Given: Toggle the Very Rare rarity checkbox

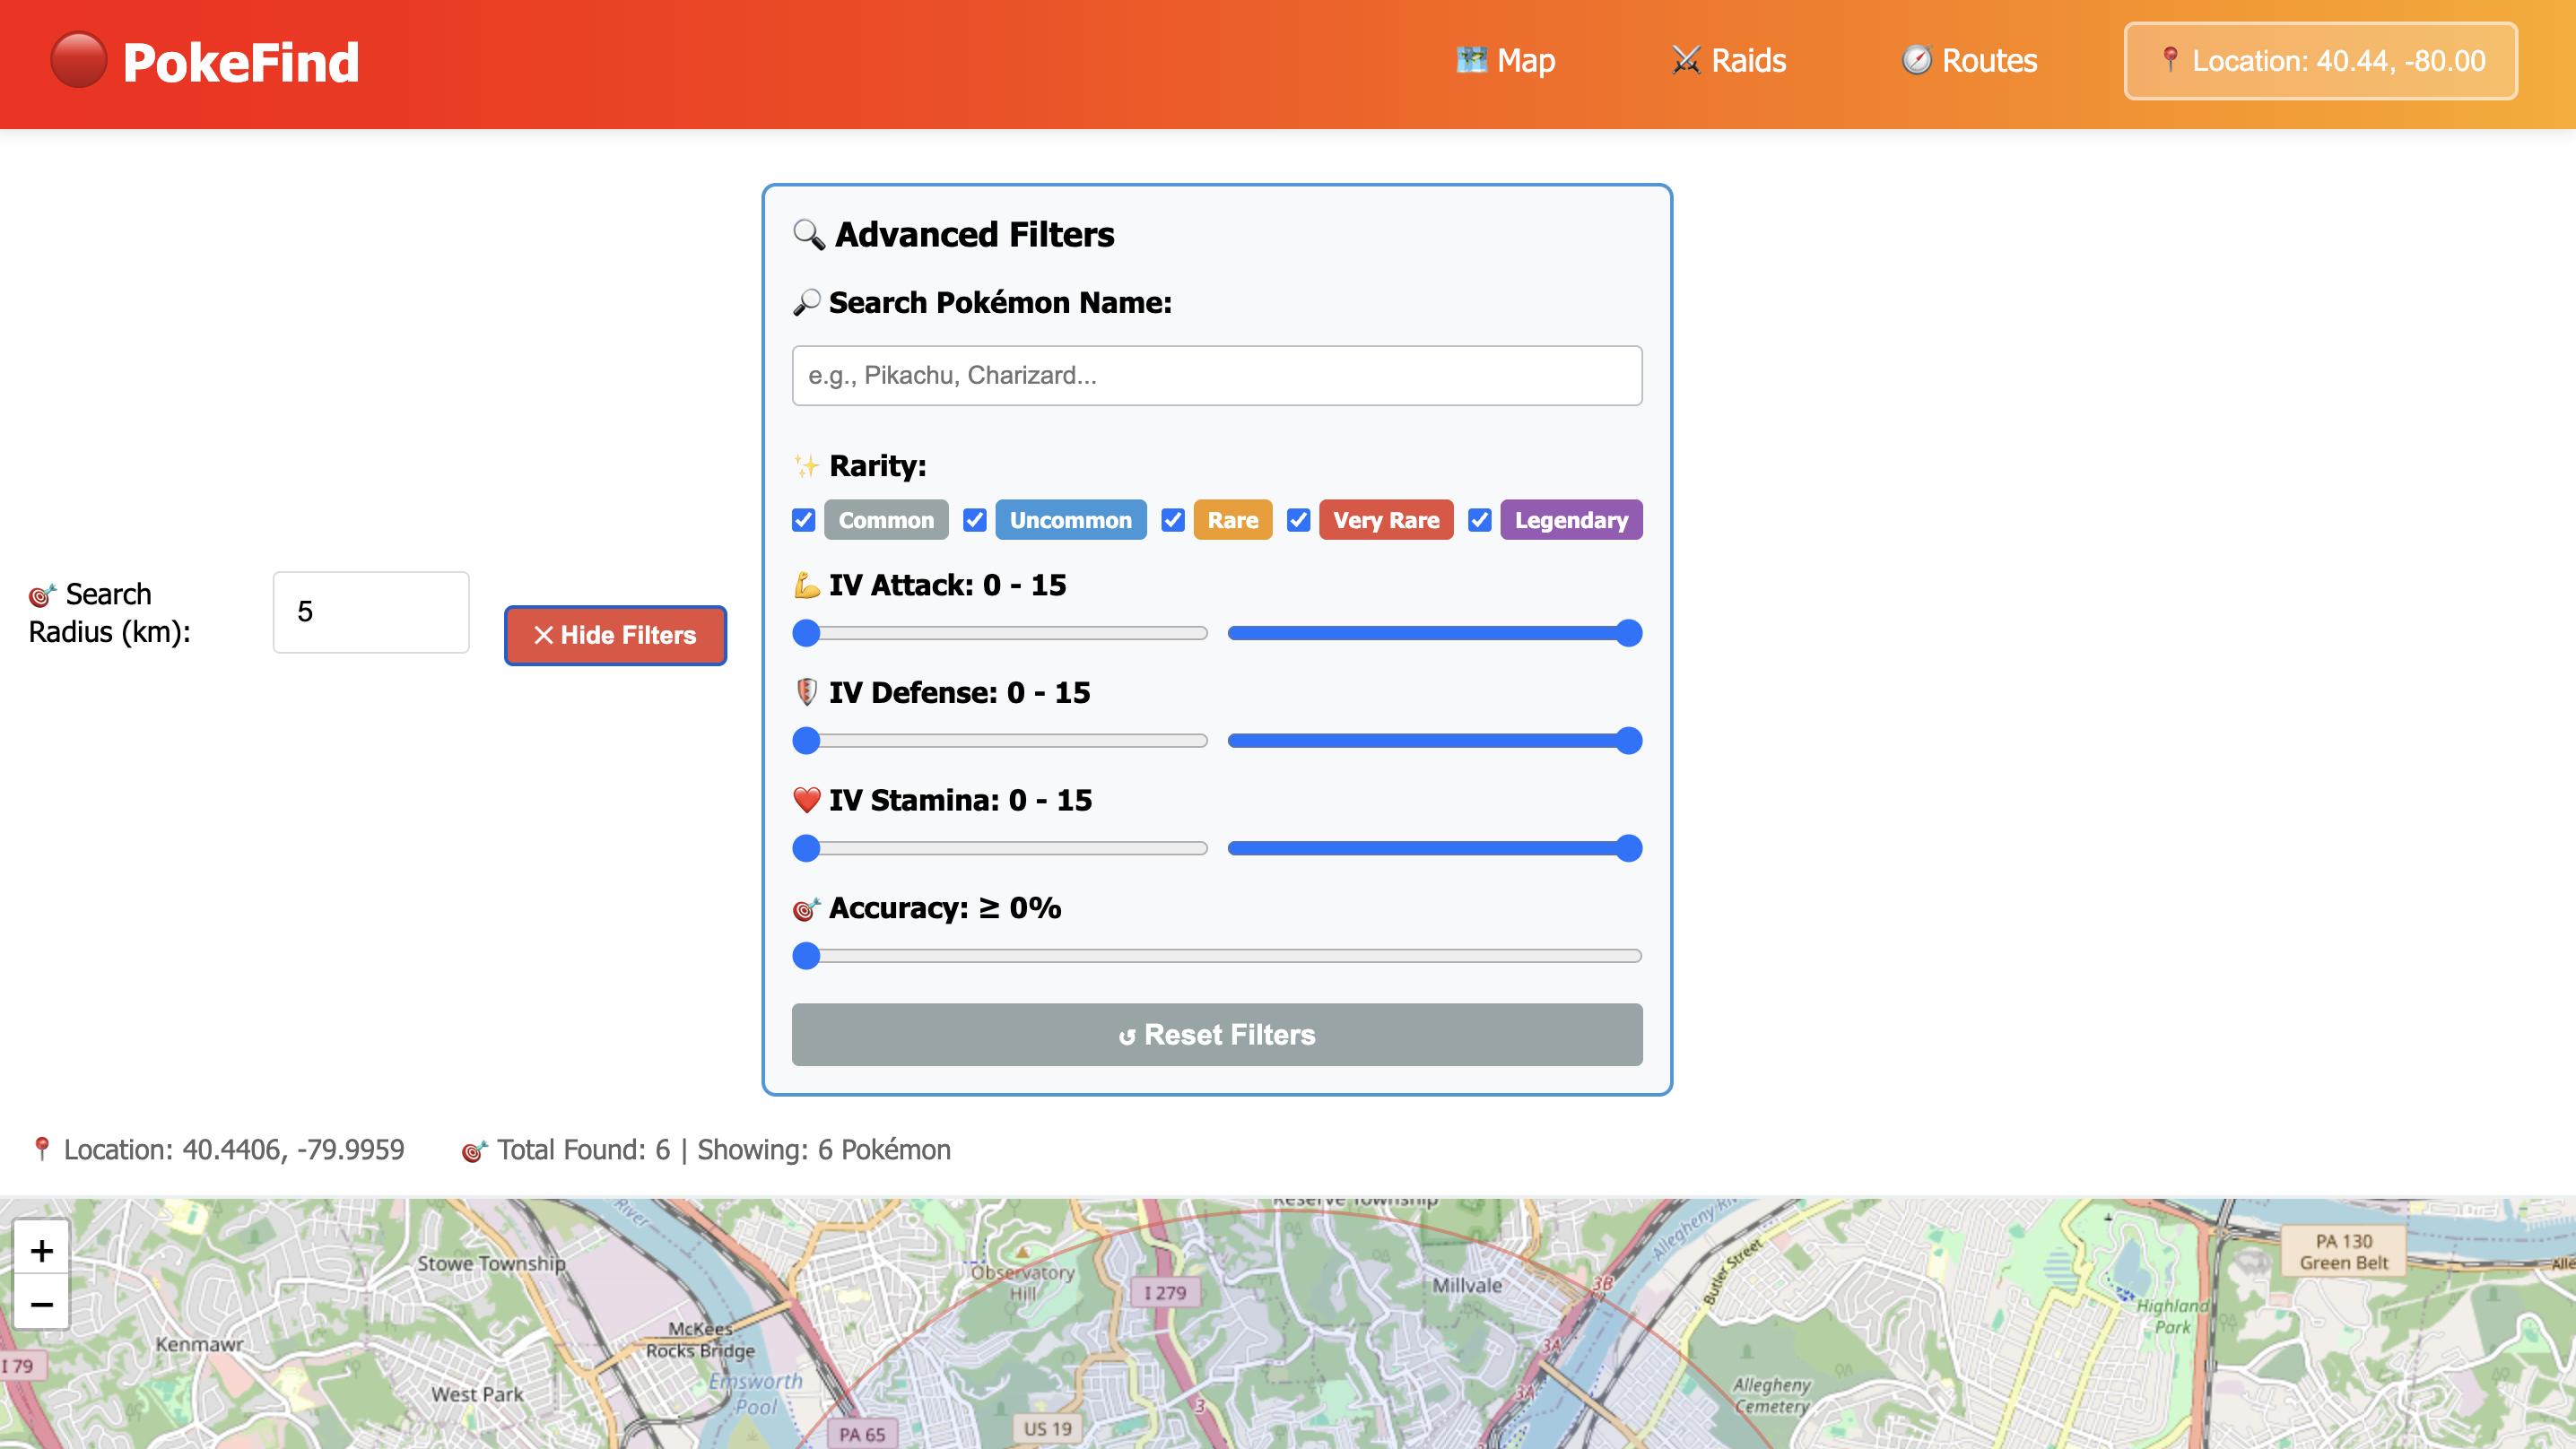Looking at the screenshot, I should click(x=1298, y=520).
